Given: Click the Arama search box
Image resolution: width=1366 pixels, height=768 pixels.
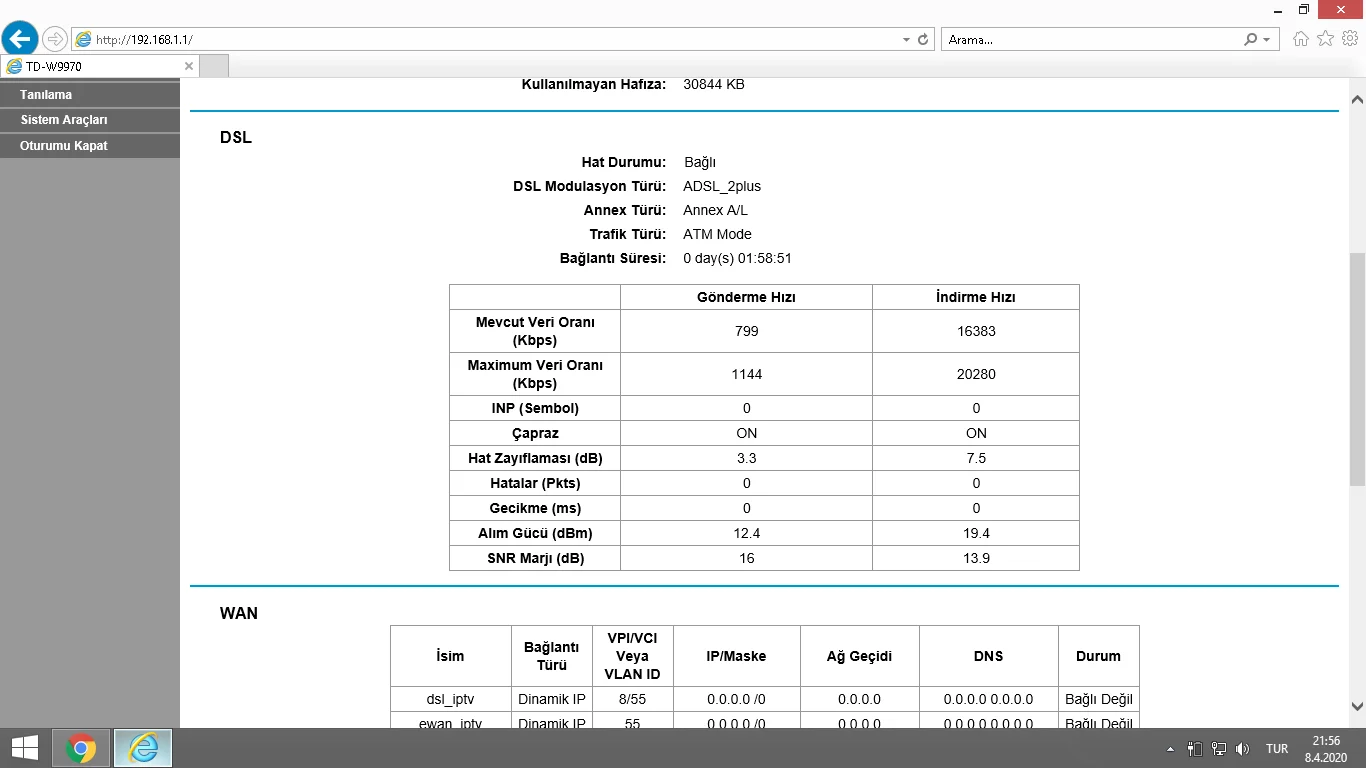Looking at the screenshot, I should click(1090, 40).
